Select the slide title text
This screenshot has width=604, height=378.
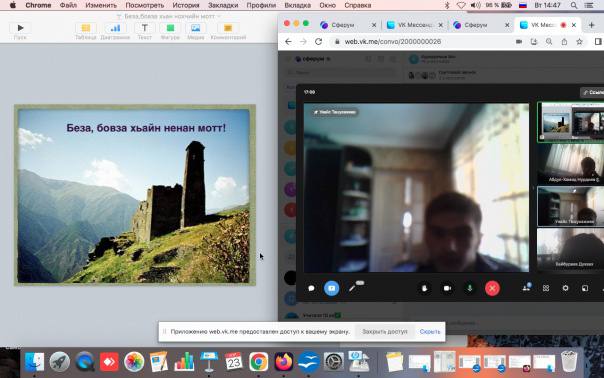pyautogui.click(x=146, y=128)
